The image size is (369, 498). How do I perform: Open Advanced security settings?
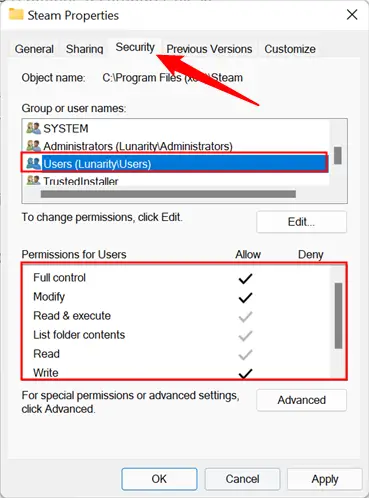click(301, 400)
